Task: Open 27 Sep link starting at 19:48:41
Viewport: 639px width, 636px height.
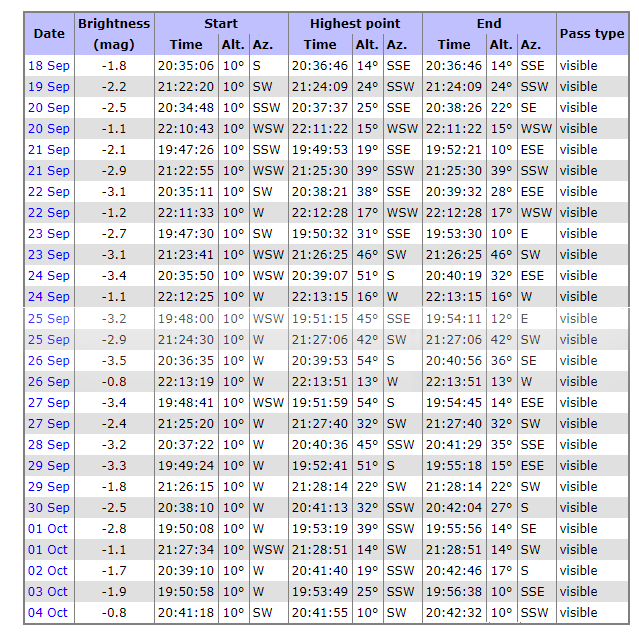Action: 48,403
